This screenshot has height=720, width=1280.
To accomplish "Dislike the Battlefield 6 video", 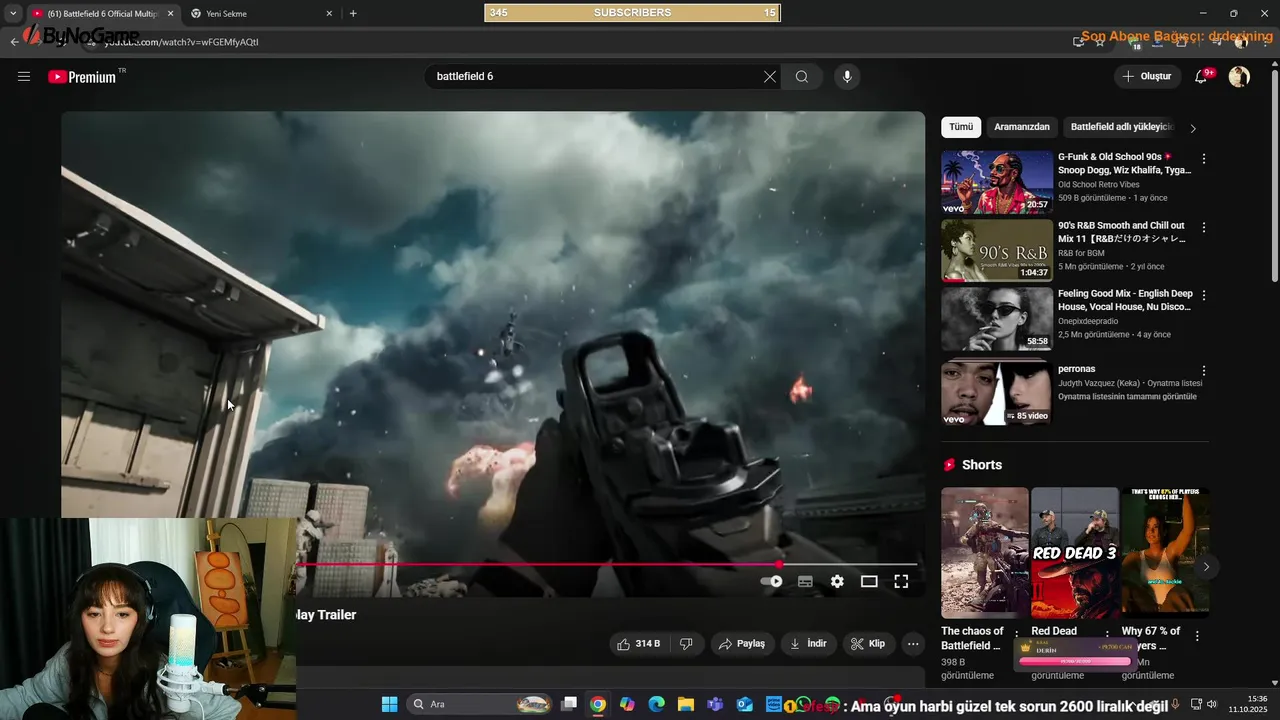I will tap(686, 644).
